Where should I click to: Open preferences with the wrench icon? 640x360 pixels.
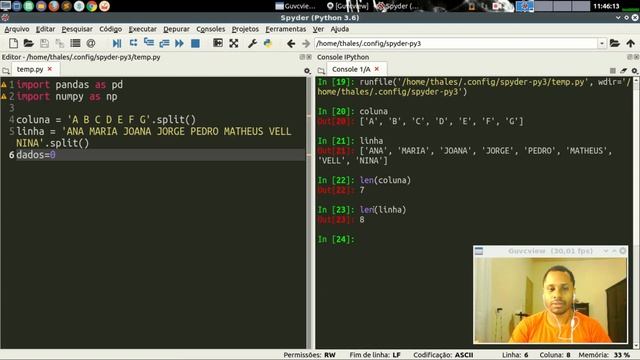click(252, 43)
